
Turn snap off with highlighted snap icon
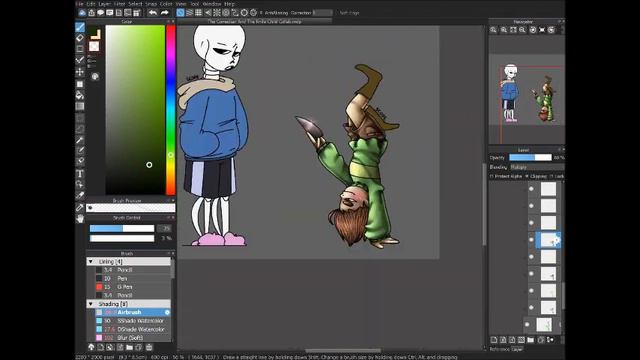180,13
